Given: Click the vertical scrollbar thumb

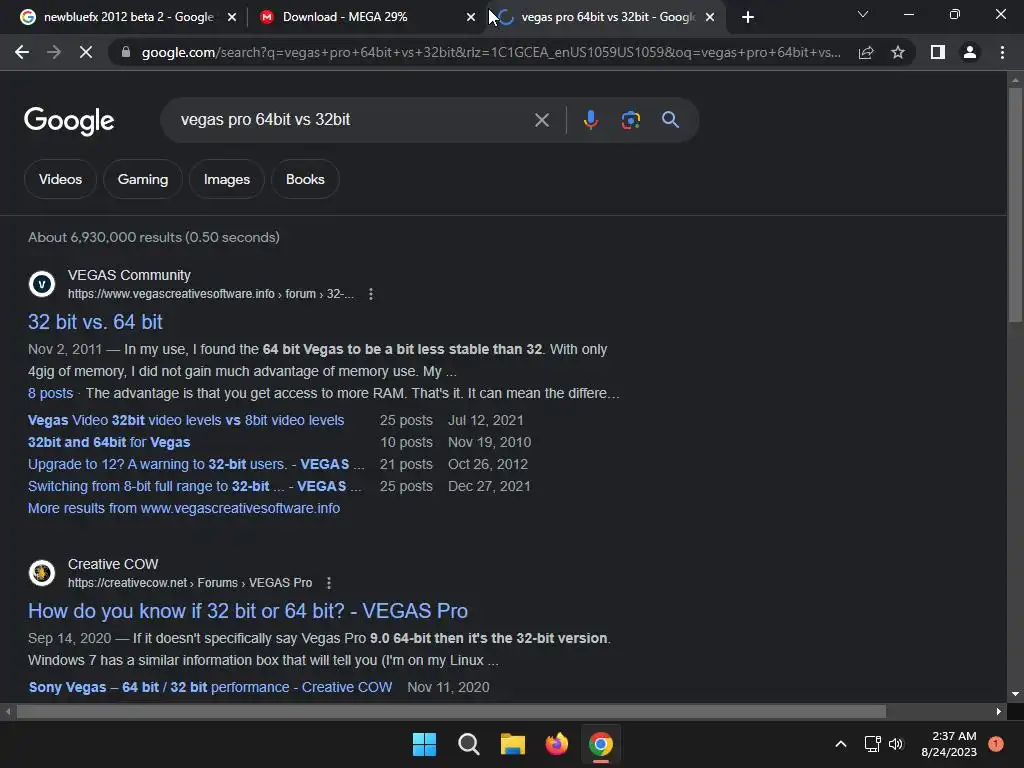Looking at the screenshot, I should [x=1015, y=204].
